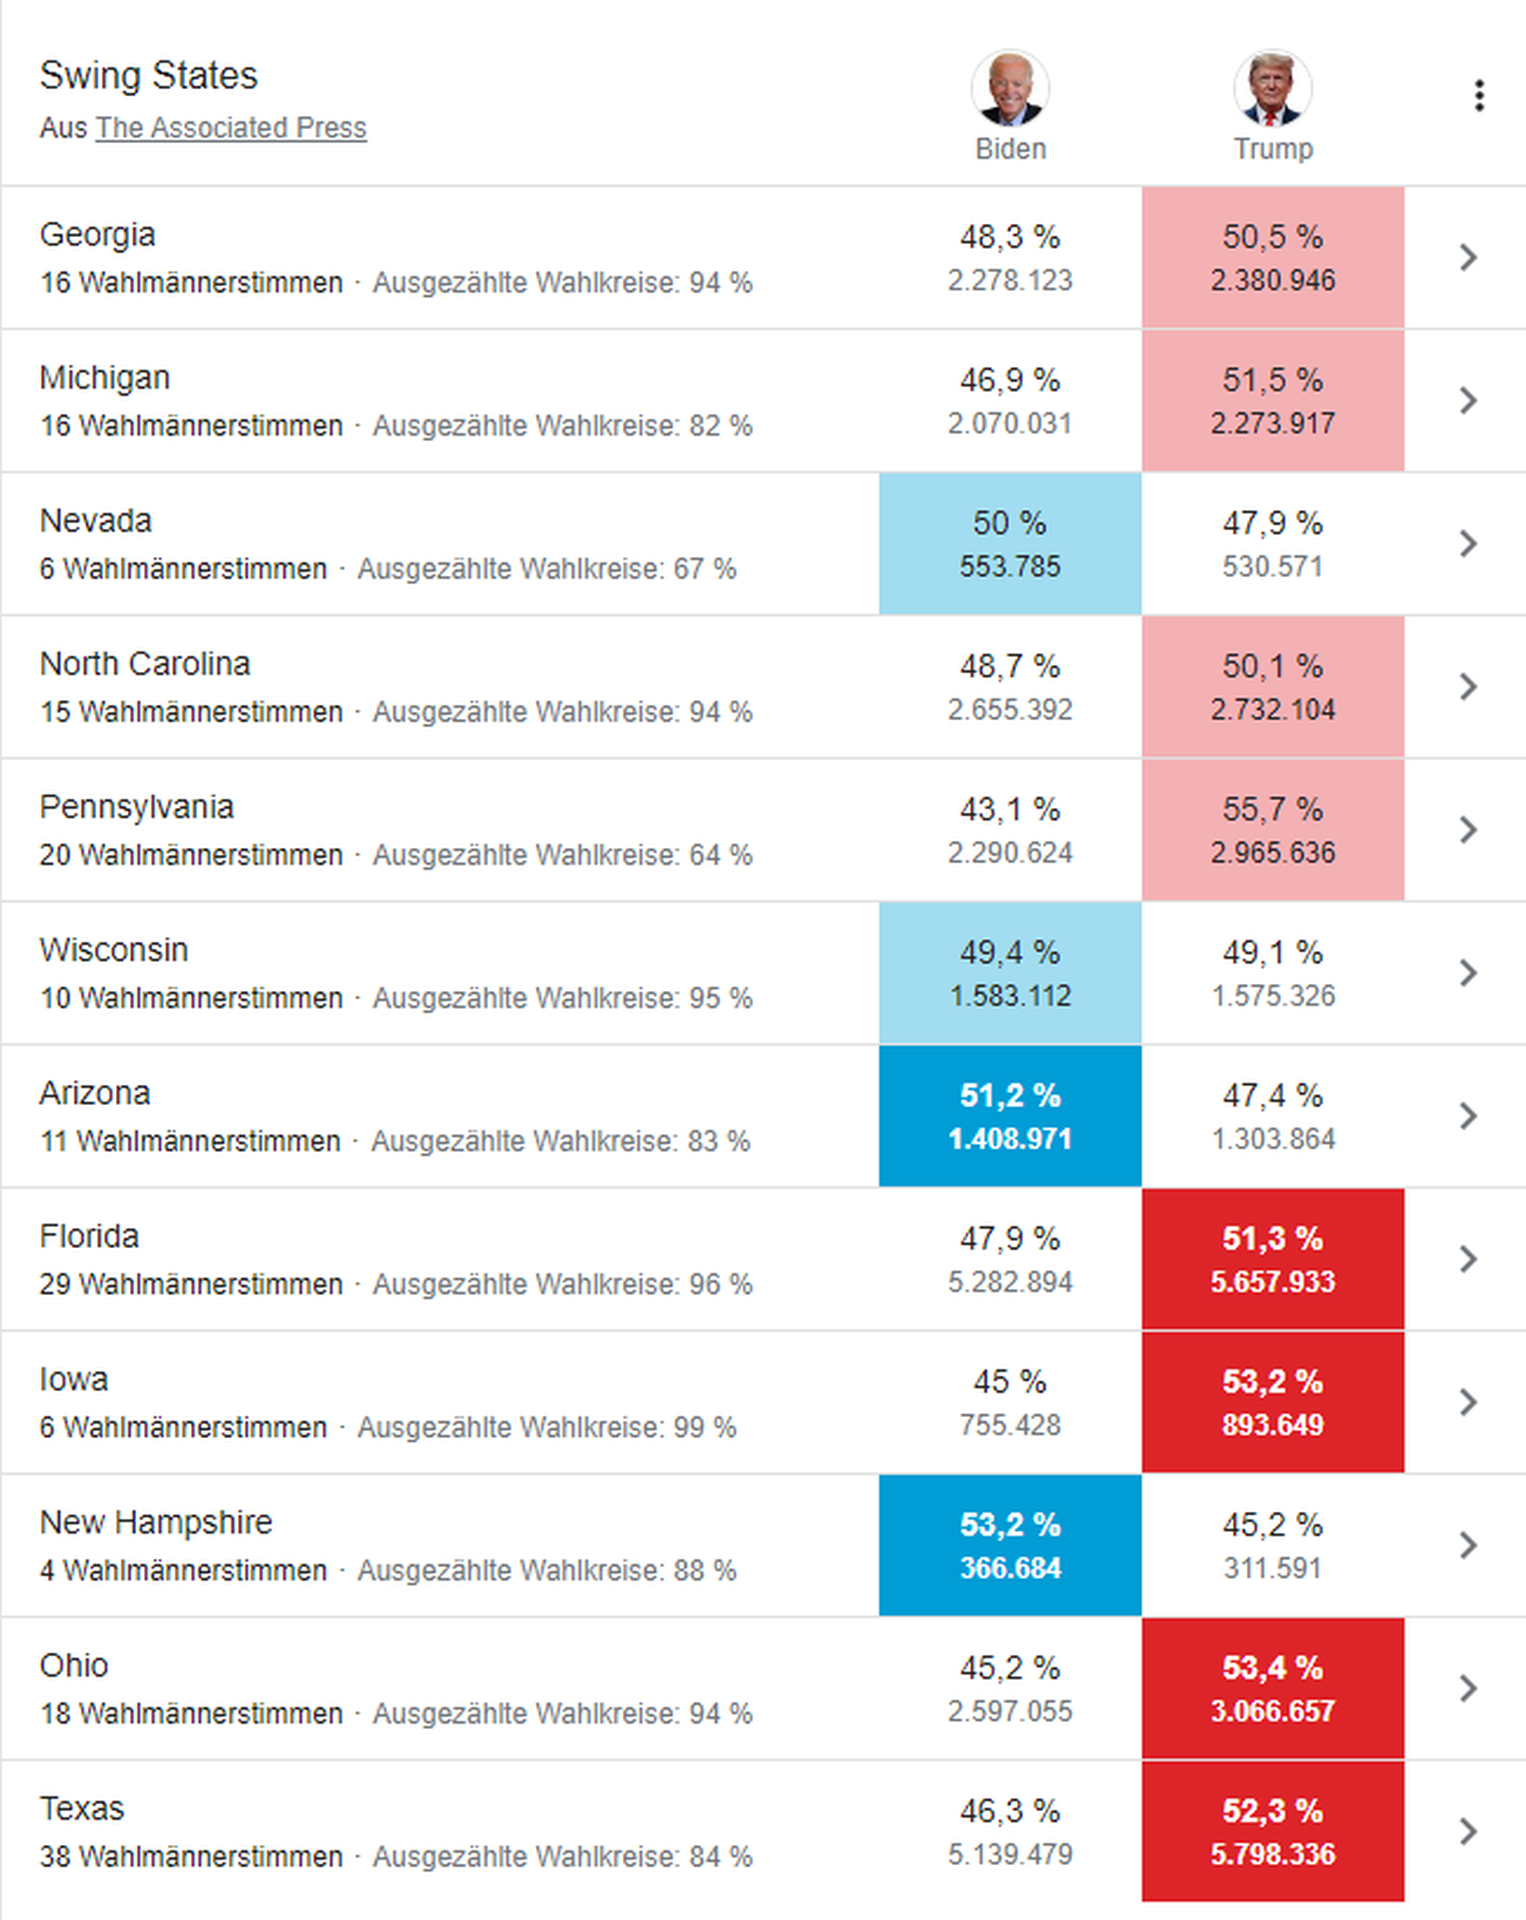Click the Pennsylvania state name
The image size is (1526, 1920).
click(137, 807)
